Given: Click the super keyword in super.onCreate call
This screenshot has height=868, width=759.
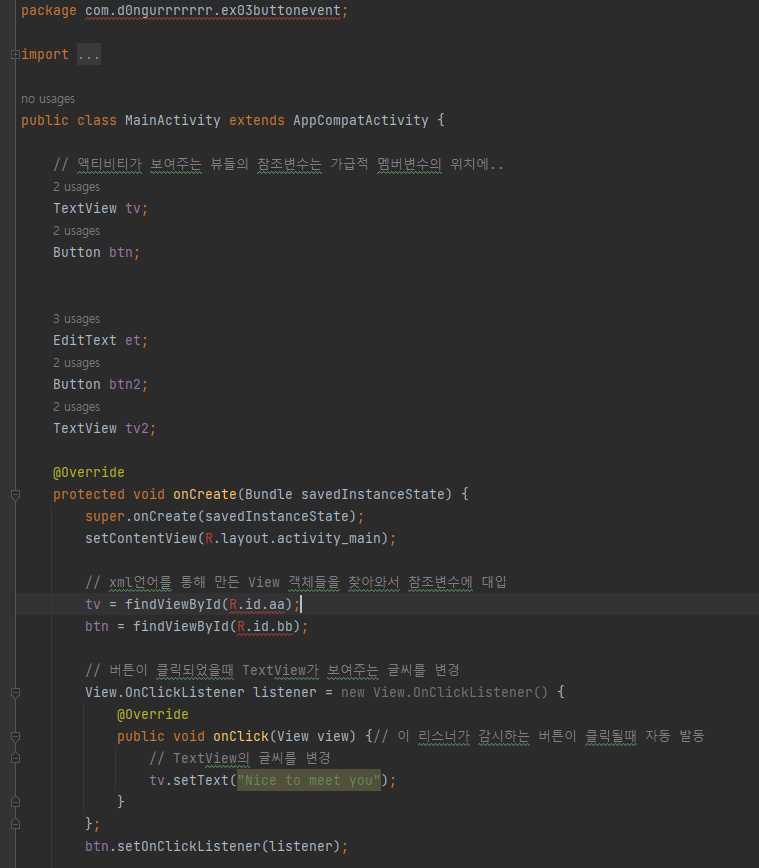Looking at the screenshot, I should click(x=105, y=516).
